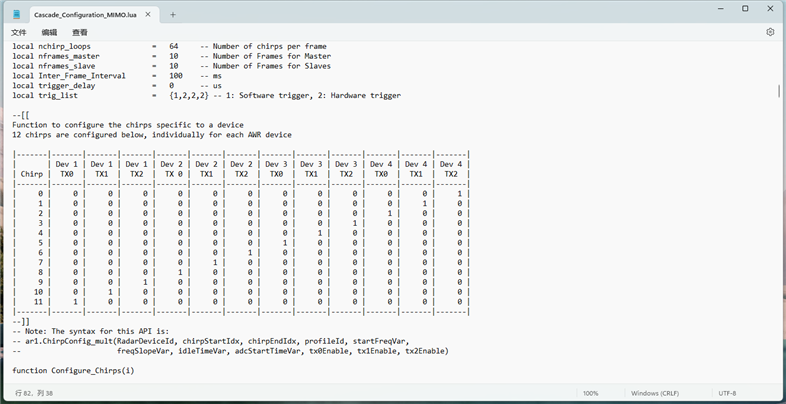The image size is (786, 404).
Task: Click the text 'local Inter_Frame_Interval'
Action: 69,76
